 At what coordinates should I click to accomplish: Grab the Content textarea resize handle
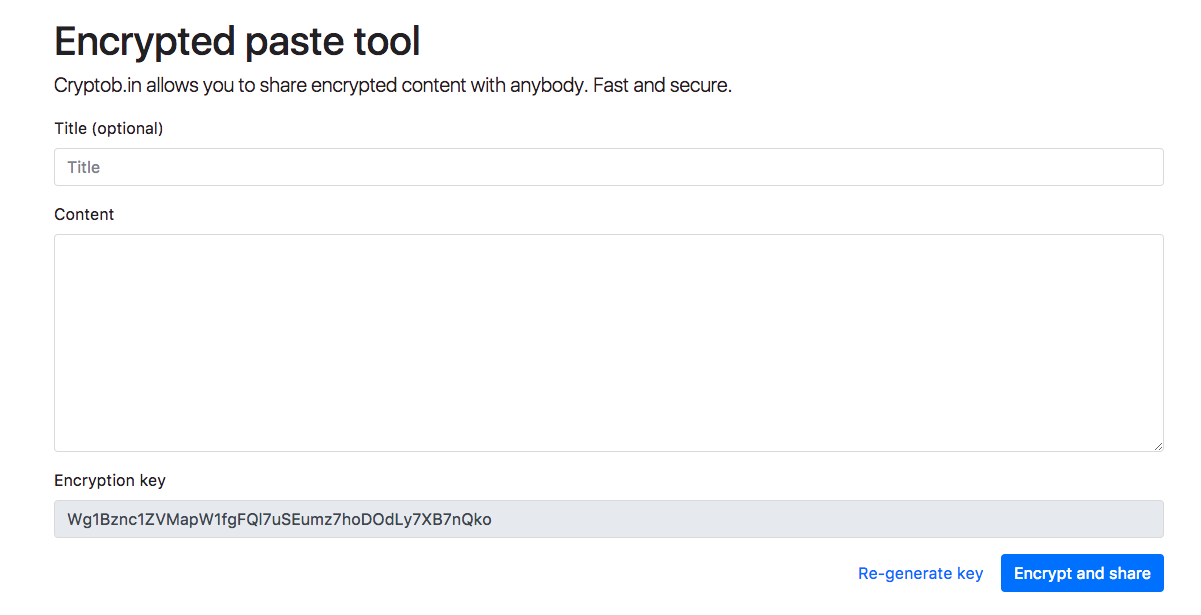[x=1158, y=446]
